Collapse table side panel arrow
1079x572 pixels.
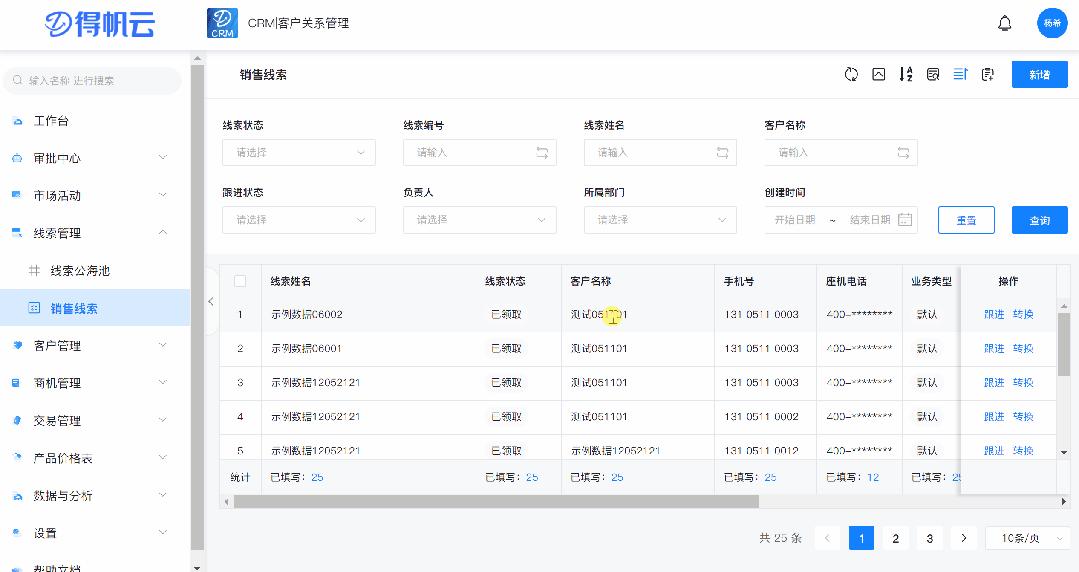[x=211, y=301]
